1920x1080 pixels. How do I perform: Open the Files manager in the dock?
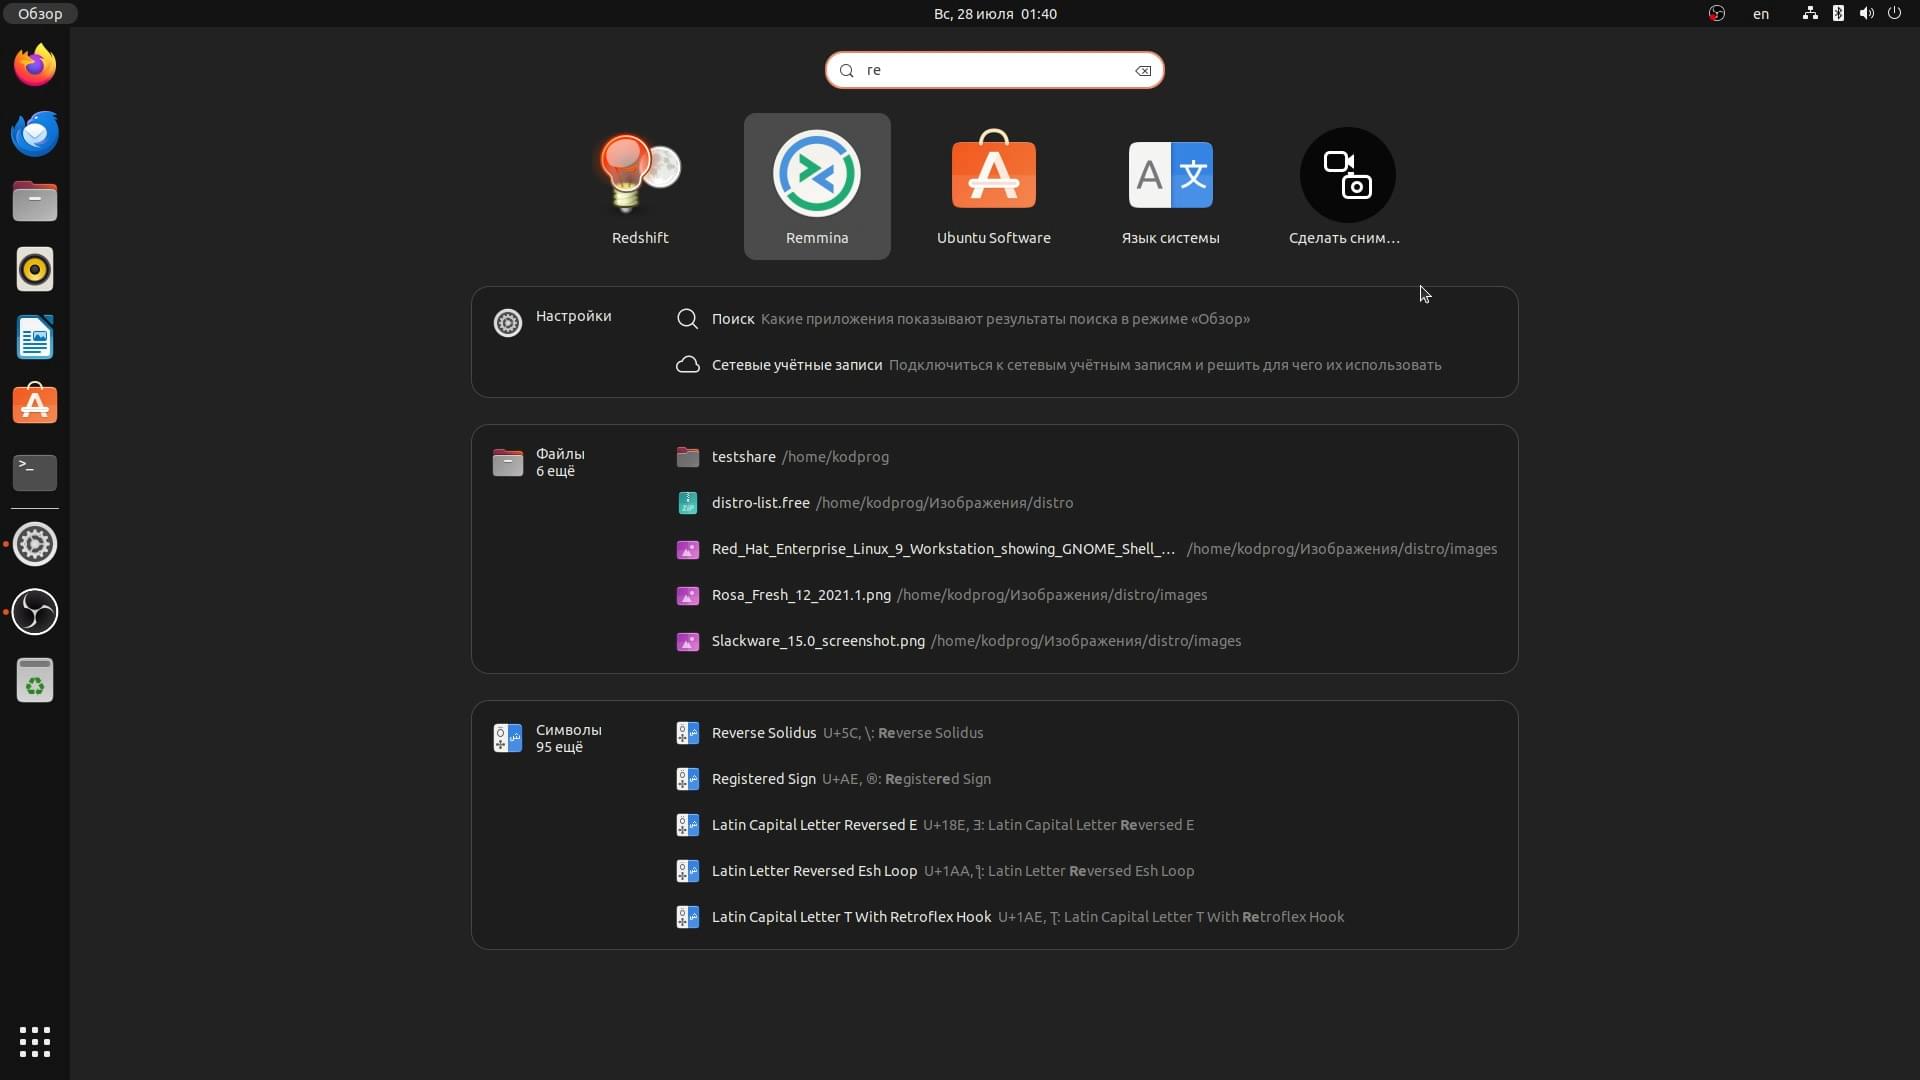35,202
